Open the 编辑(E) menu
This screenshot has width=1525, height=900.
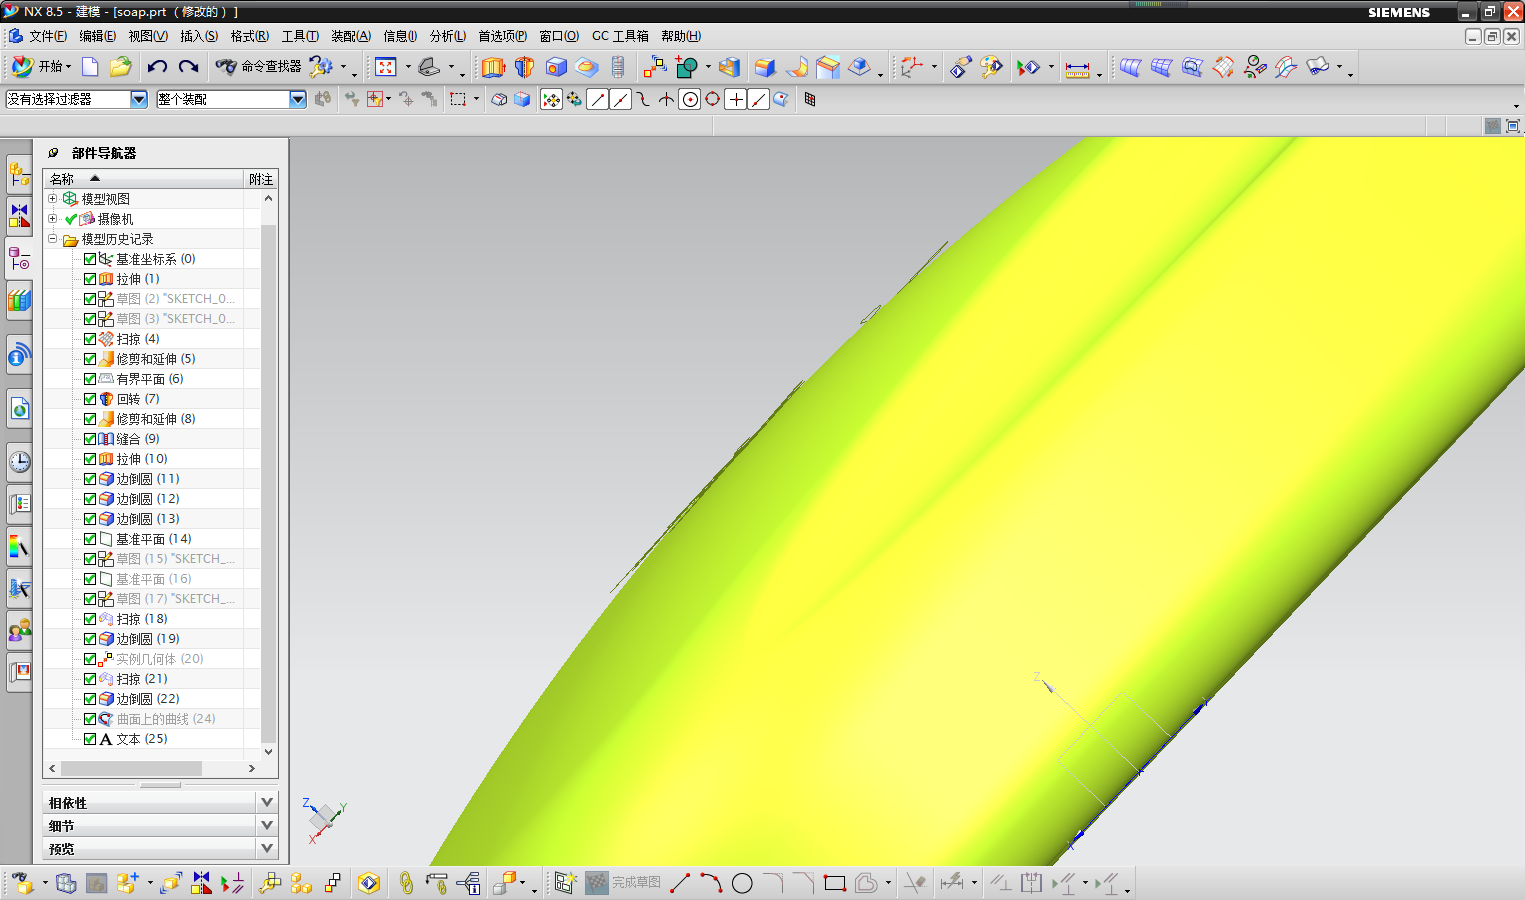pos(97,36)
